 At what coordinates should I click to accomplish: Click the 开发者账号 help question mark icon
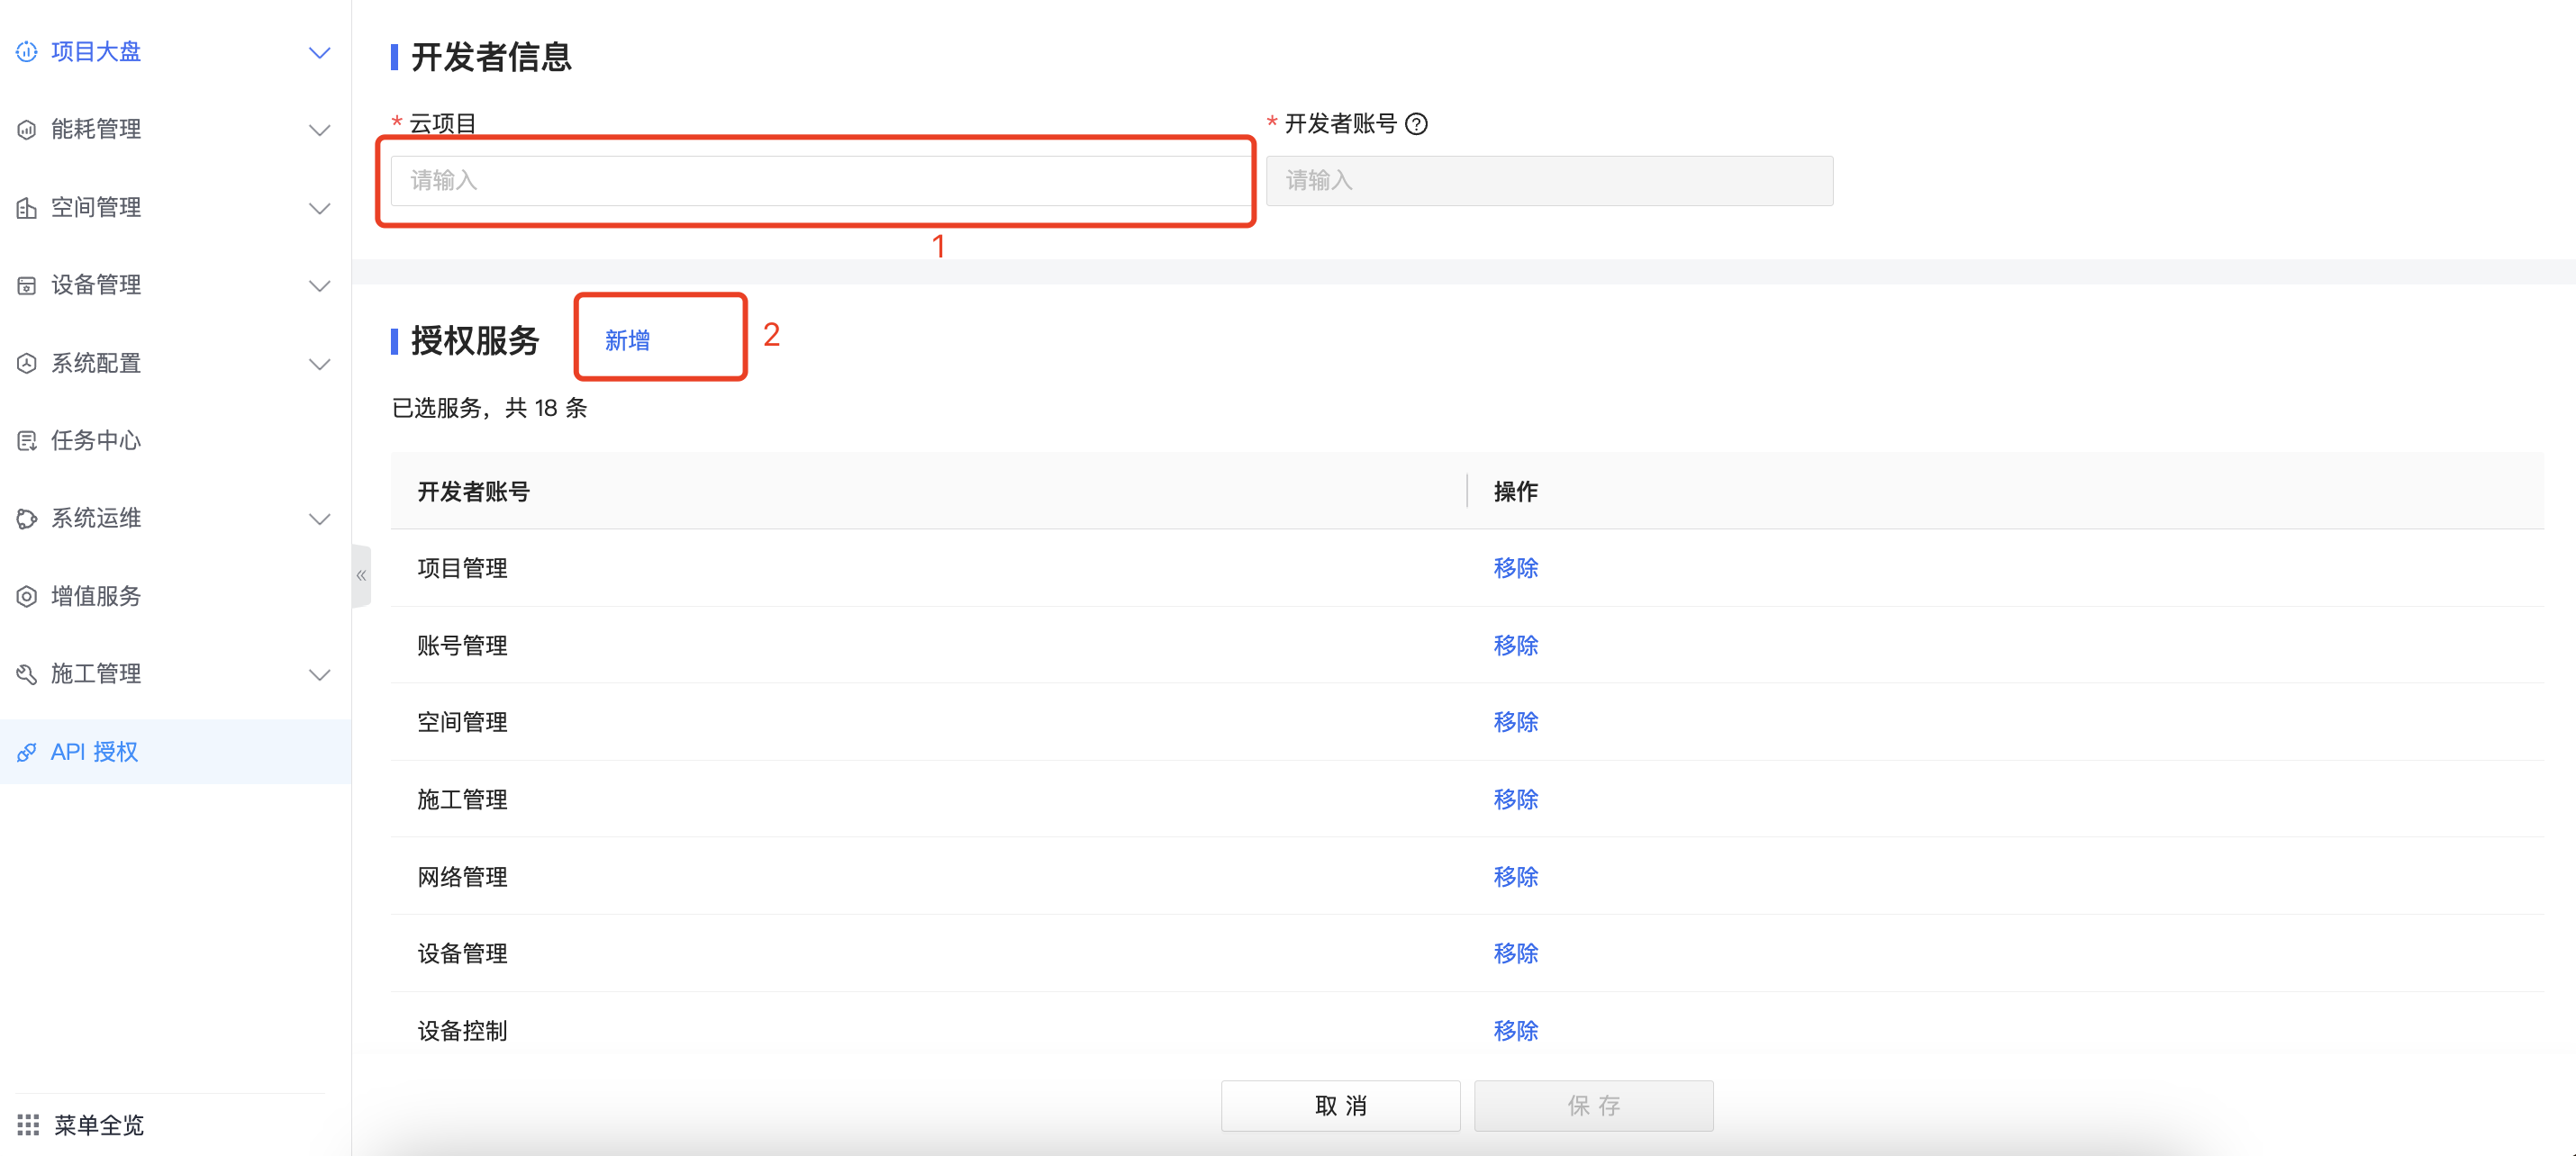pyautogui.click(x=1424, y=123)
